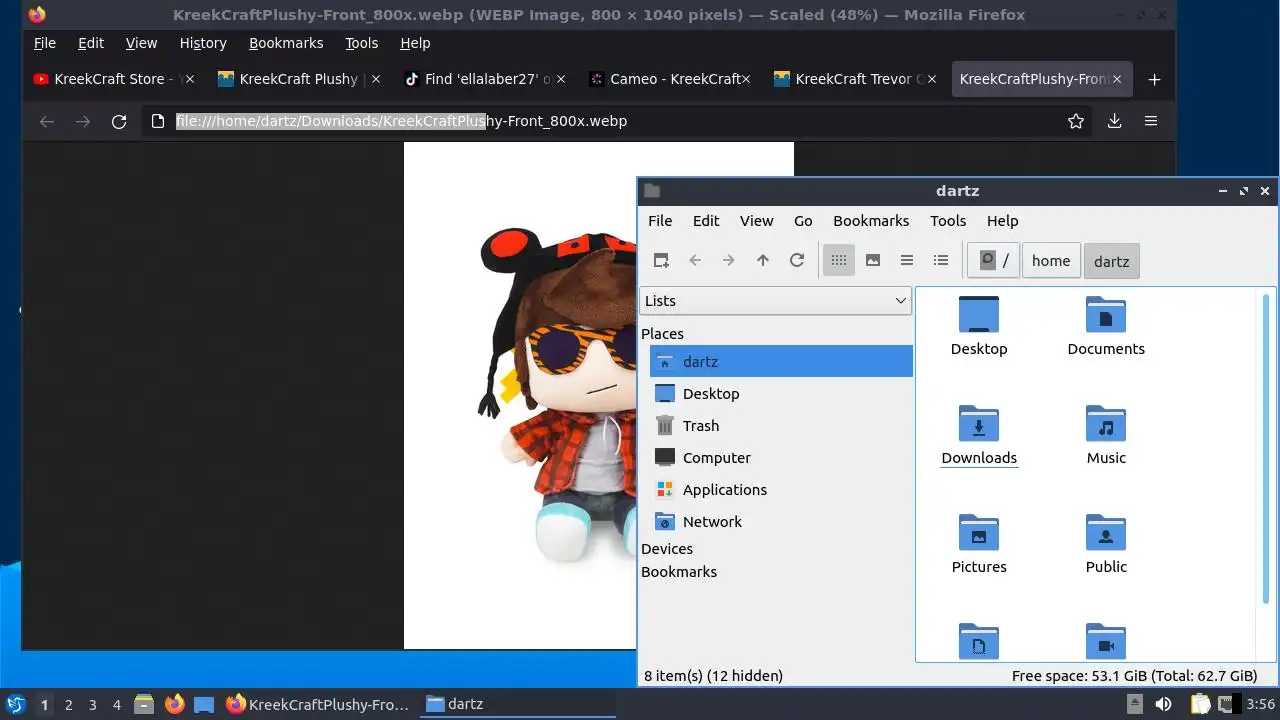Image resolution: width=1280 pixels, height=720 pixels.
Task: Switch to Cameo - KreekCraft tab
Action: (669, 79)
